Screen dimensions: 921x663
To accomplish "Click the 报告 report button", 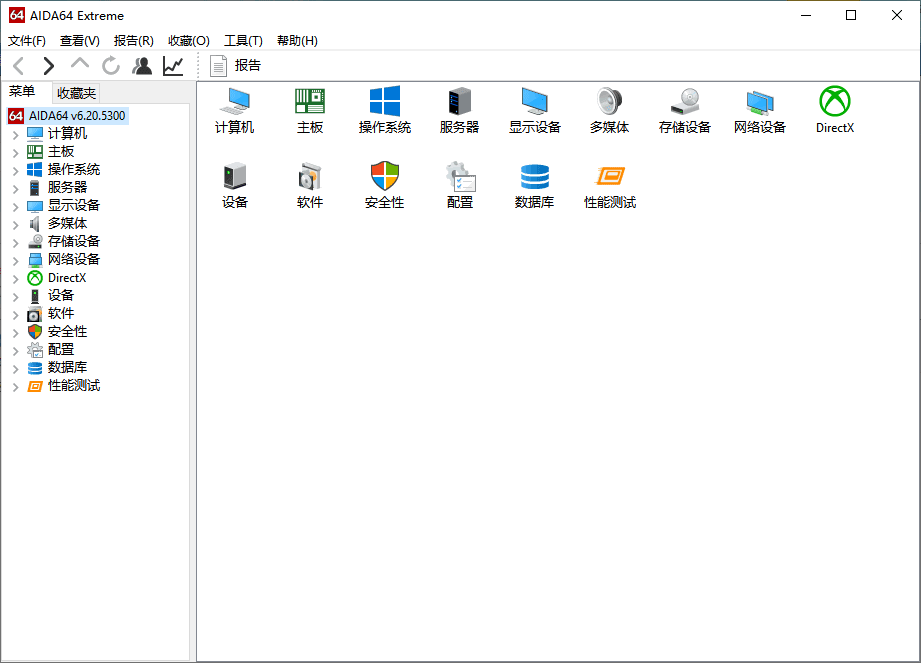I will tap(236, 65).
